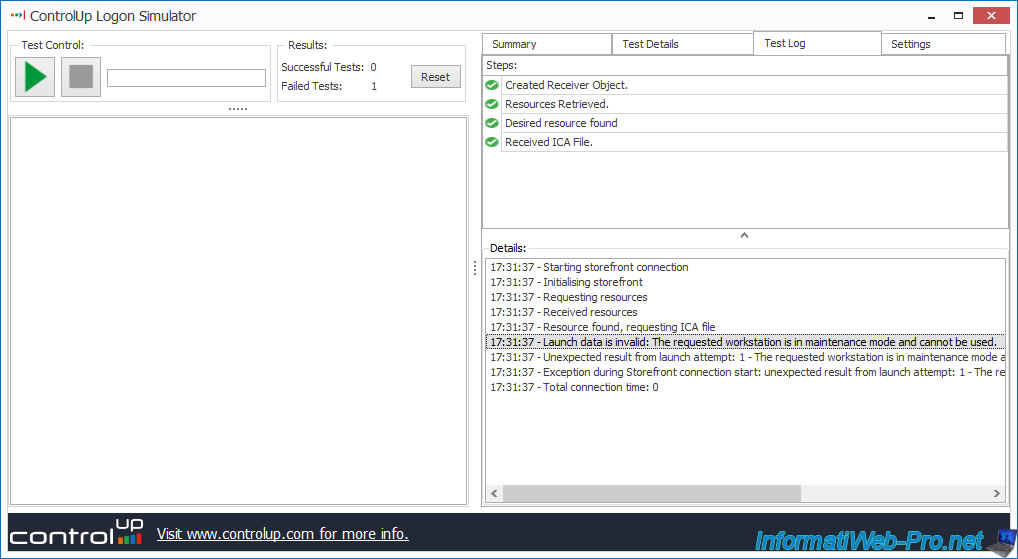
Task: Click the green check icon beside Created Receiver Object
Action: (492, 85)
